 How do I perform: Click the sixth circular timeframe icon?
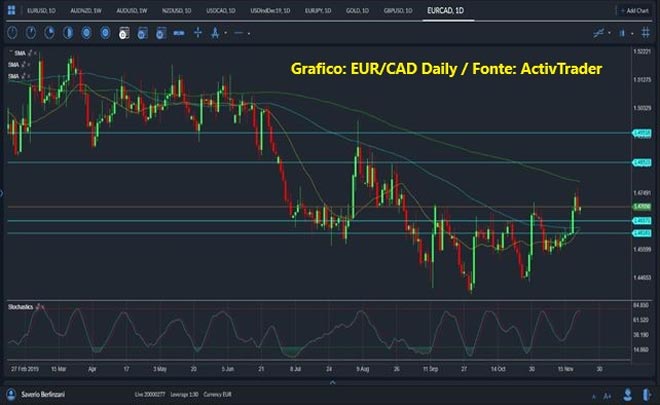(103, 32)
